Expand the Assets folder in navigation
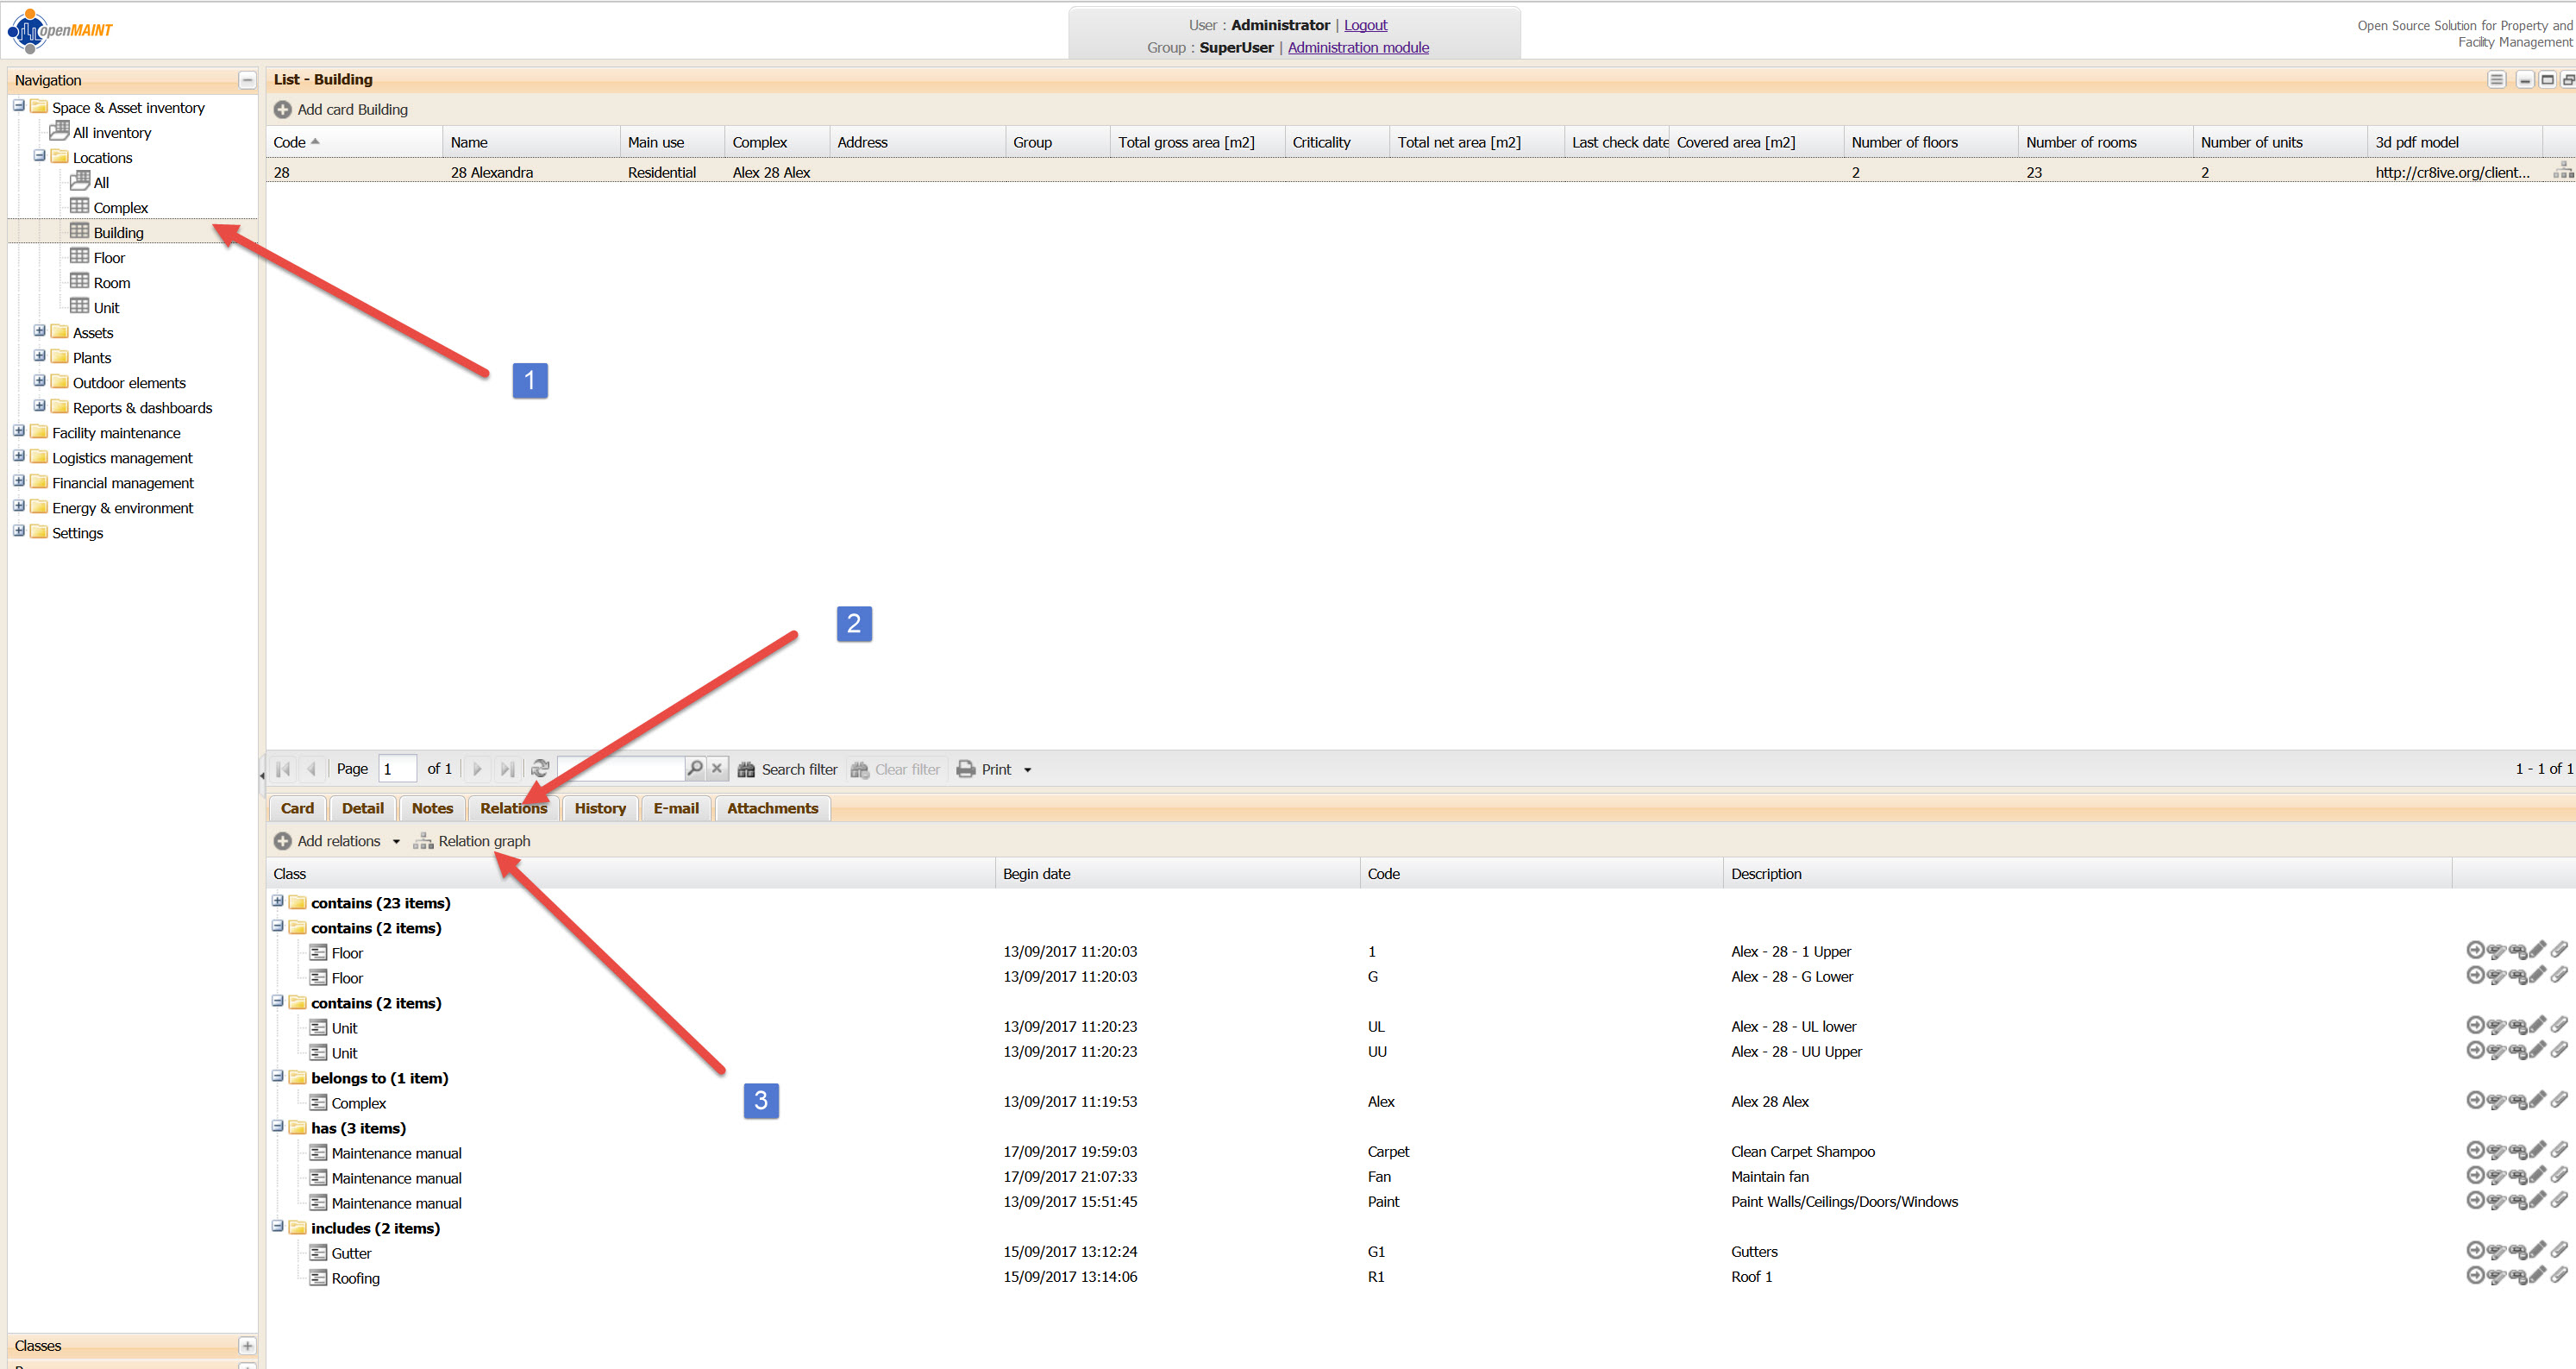This screenshot has height=1369, width=2576. 40,331
